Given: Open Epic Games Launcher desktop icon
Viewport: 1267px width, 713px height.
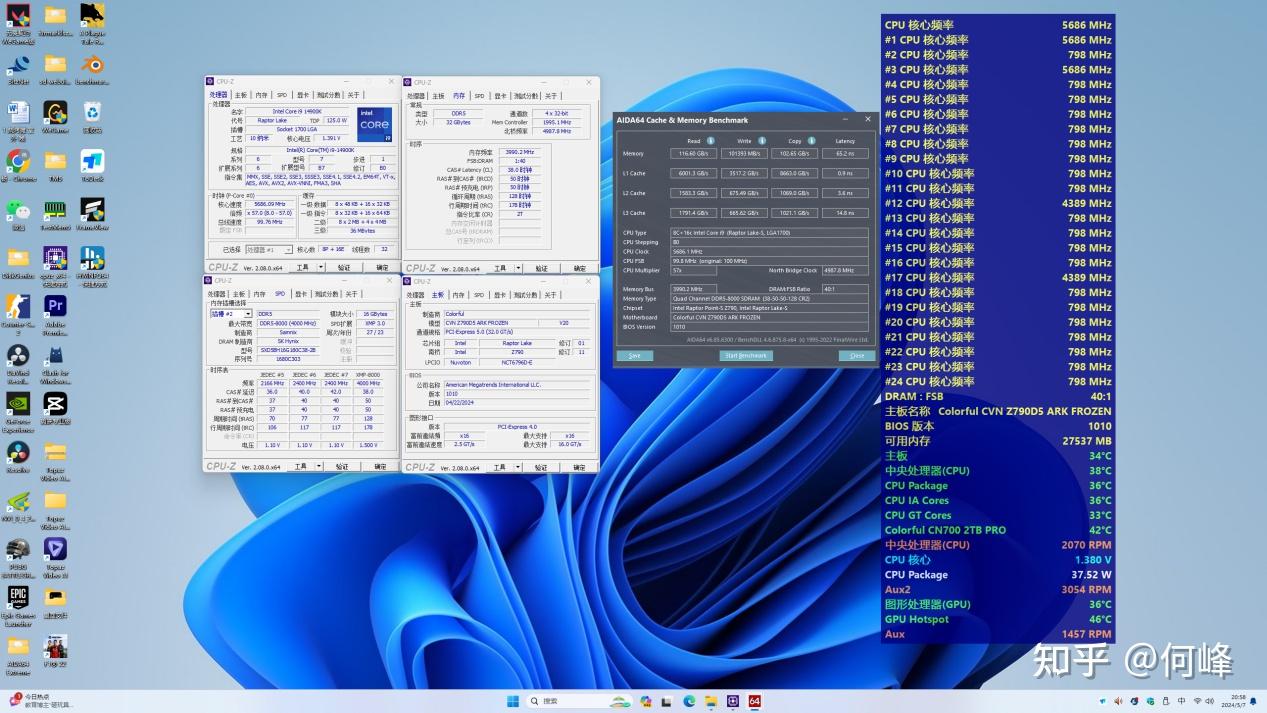Looking at the screenshot, I should click(x=18, y=598).
